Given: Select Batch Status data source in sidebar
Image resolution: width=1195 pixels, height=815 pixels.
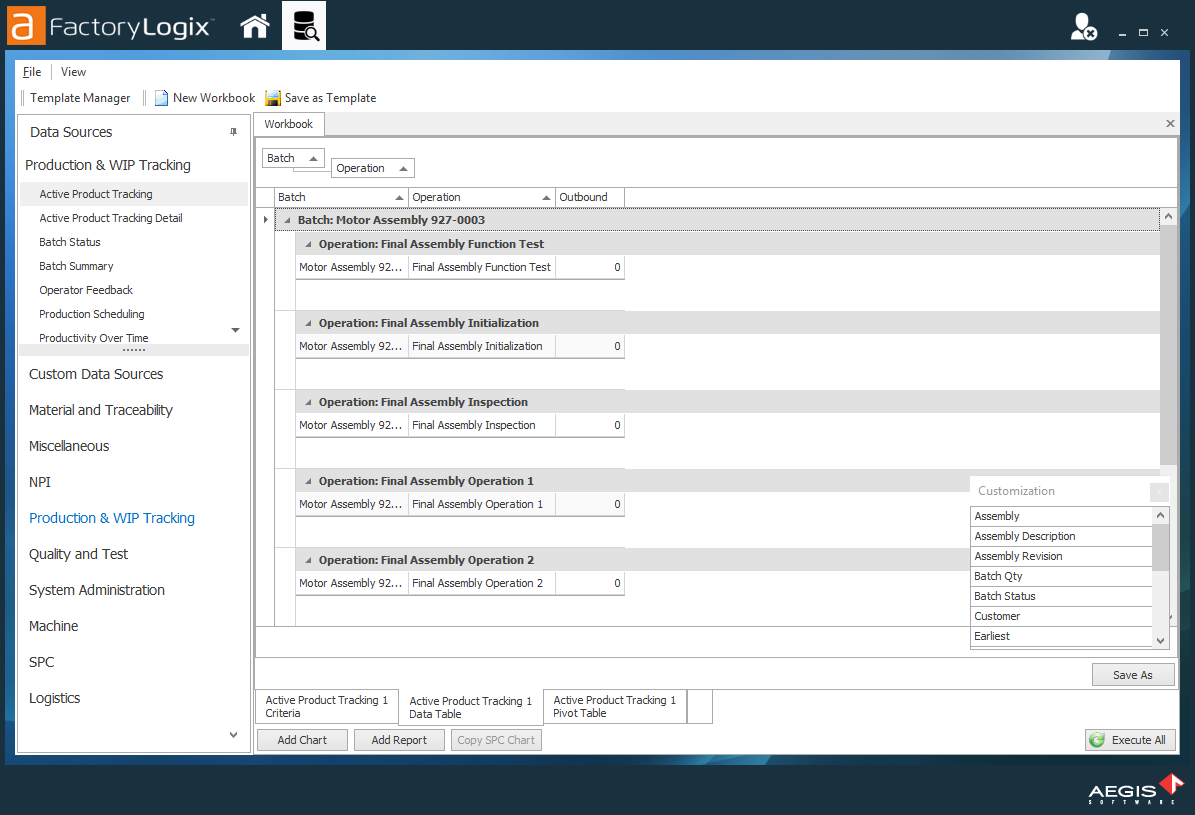Looking at the screenshot, I should [x=70, y=242].
